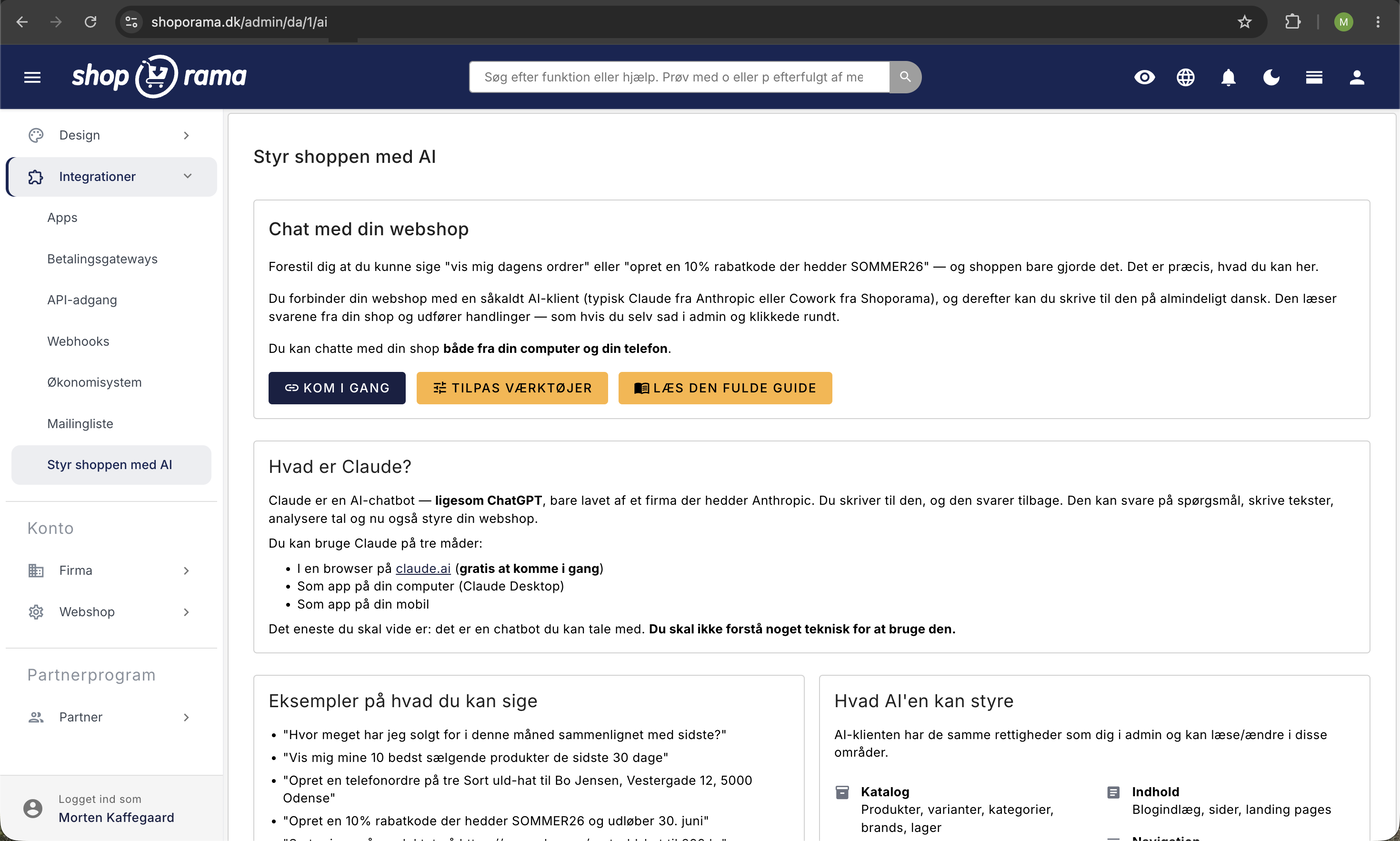View site information icon in address bar
Viewport: 1400px width, 841px height.
(x=131, y=21)
